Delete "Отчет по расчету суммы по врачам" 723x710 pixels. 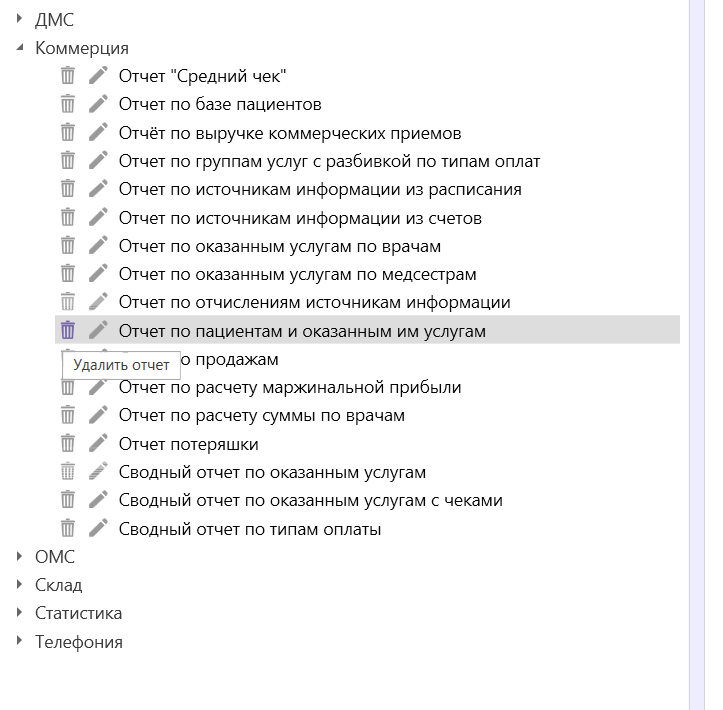(x=68, y=415)
